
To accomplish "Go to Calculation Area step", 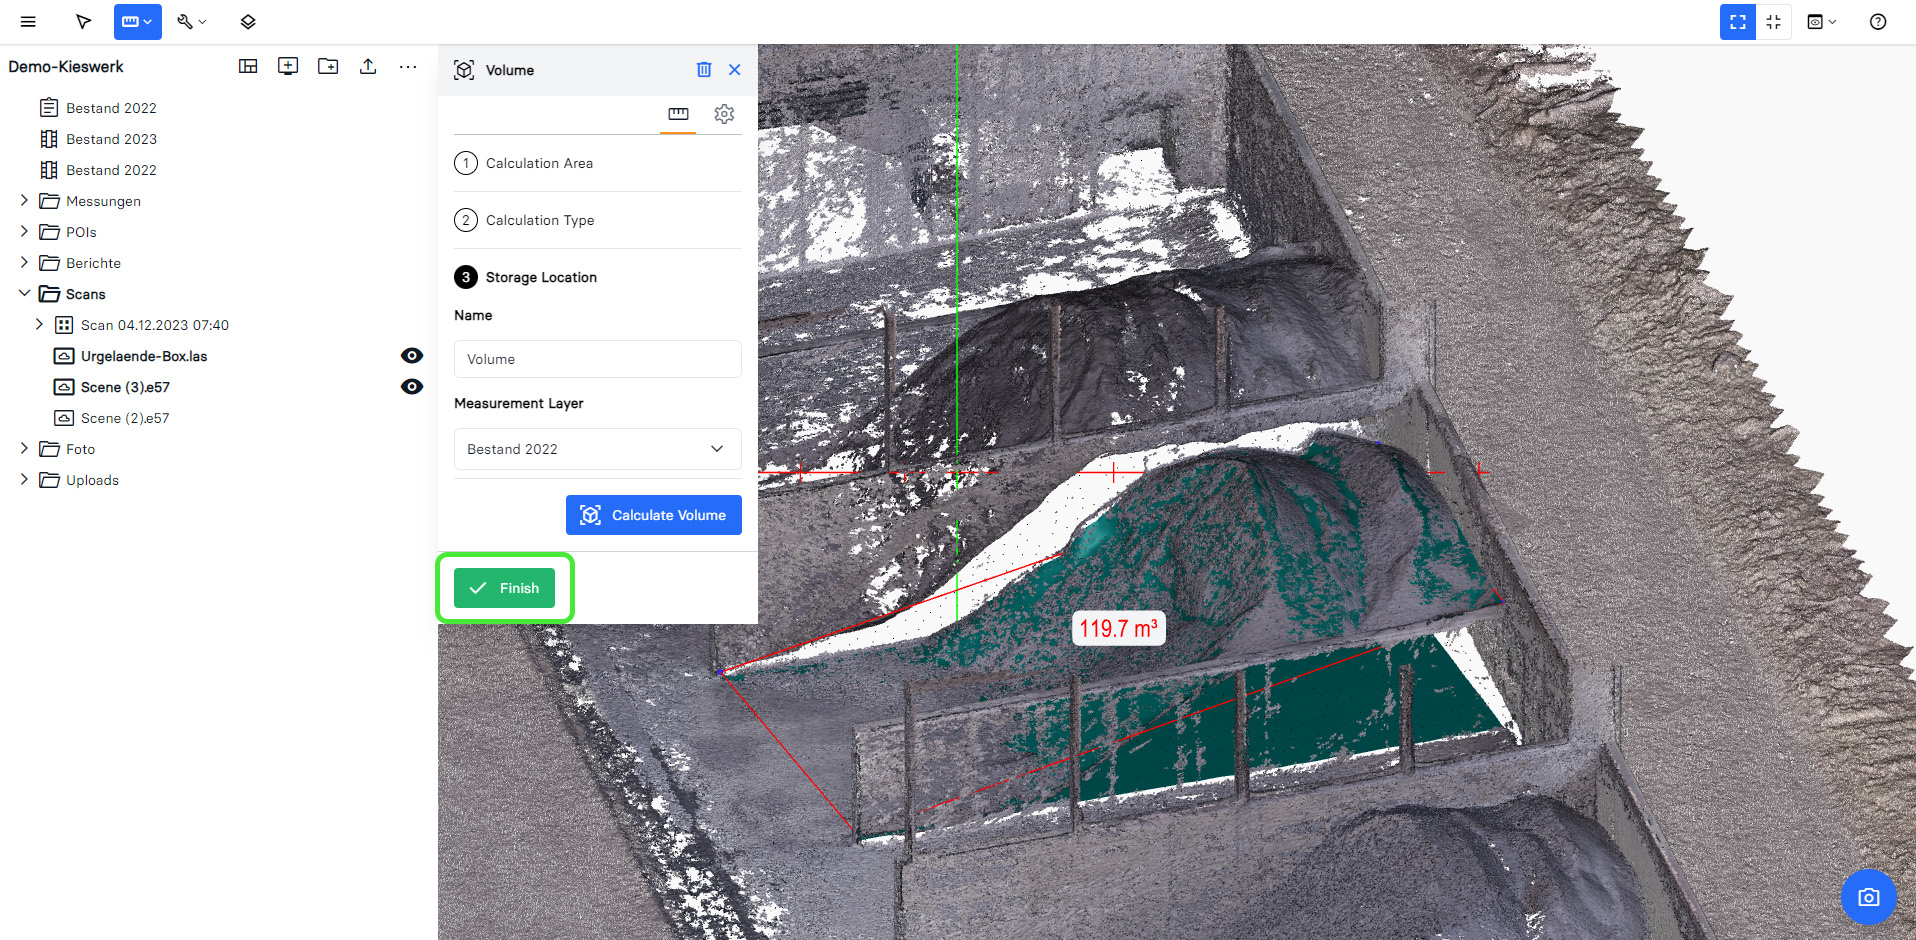I will point(539,163).
